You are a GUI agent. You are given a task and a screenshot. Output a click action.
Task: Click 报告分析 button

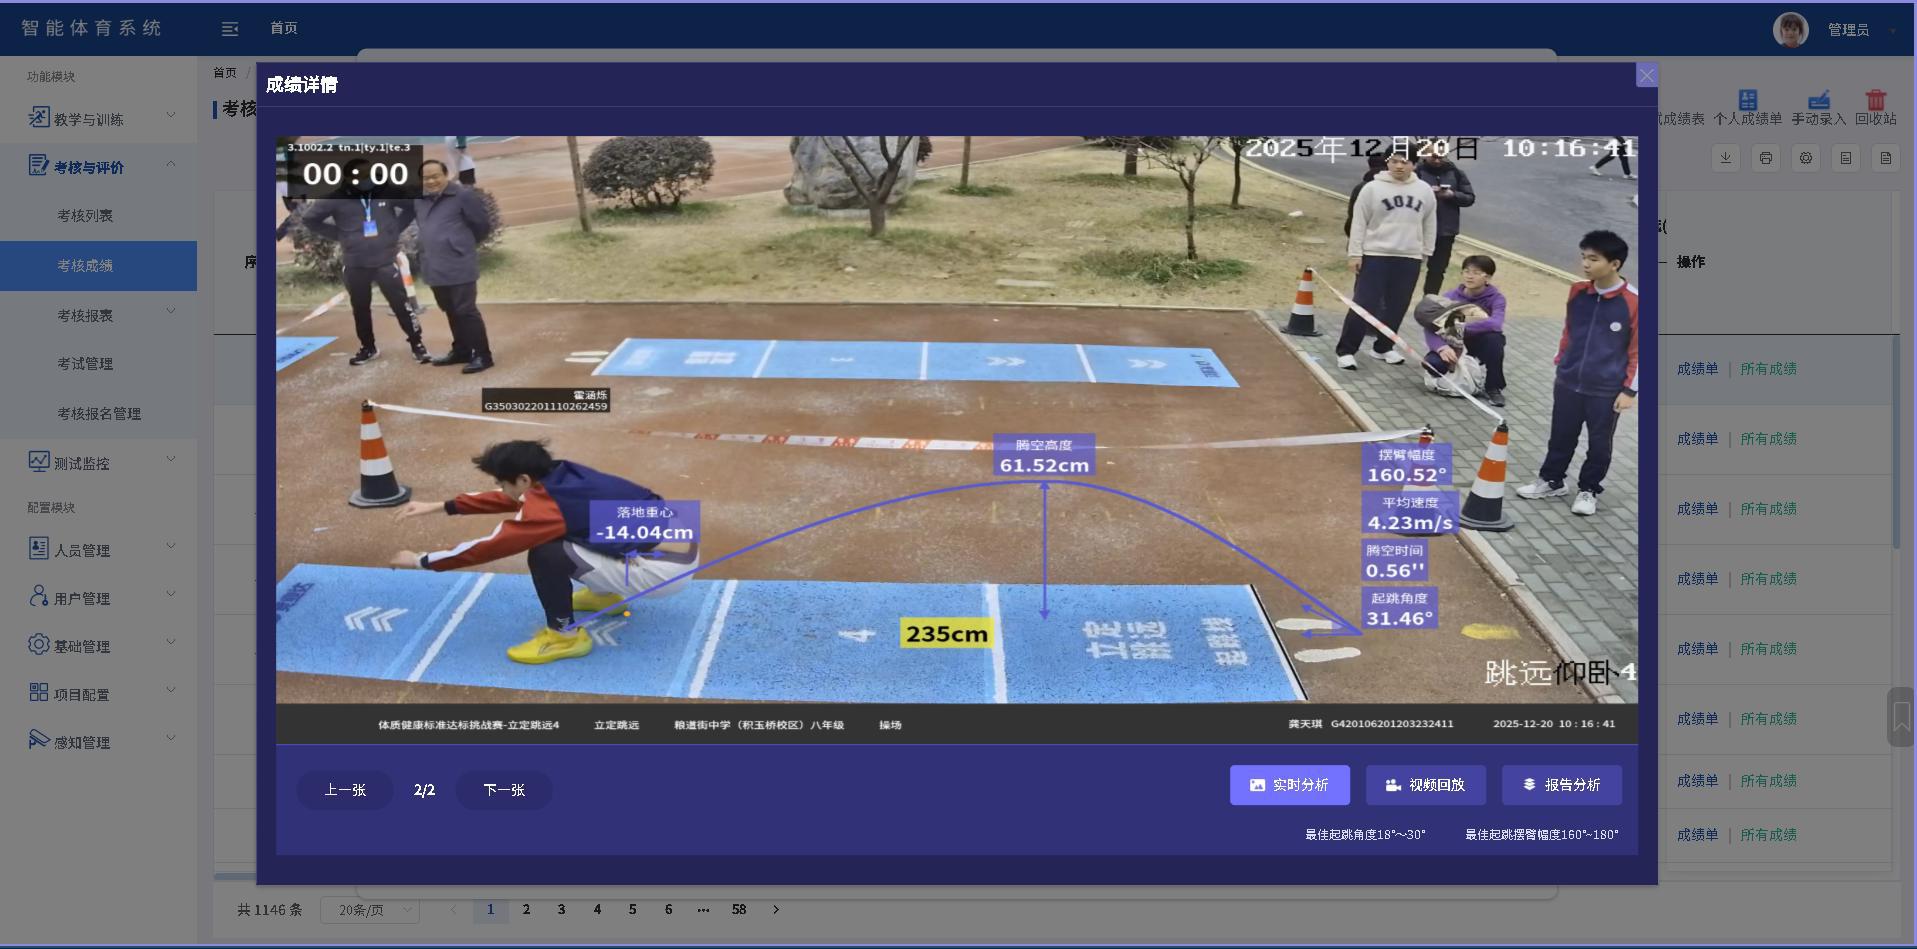(x=1561, y=785)
